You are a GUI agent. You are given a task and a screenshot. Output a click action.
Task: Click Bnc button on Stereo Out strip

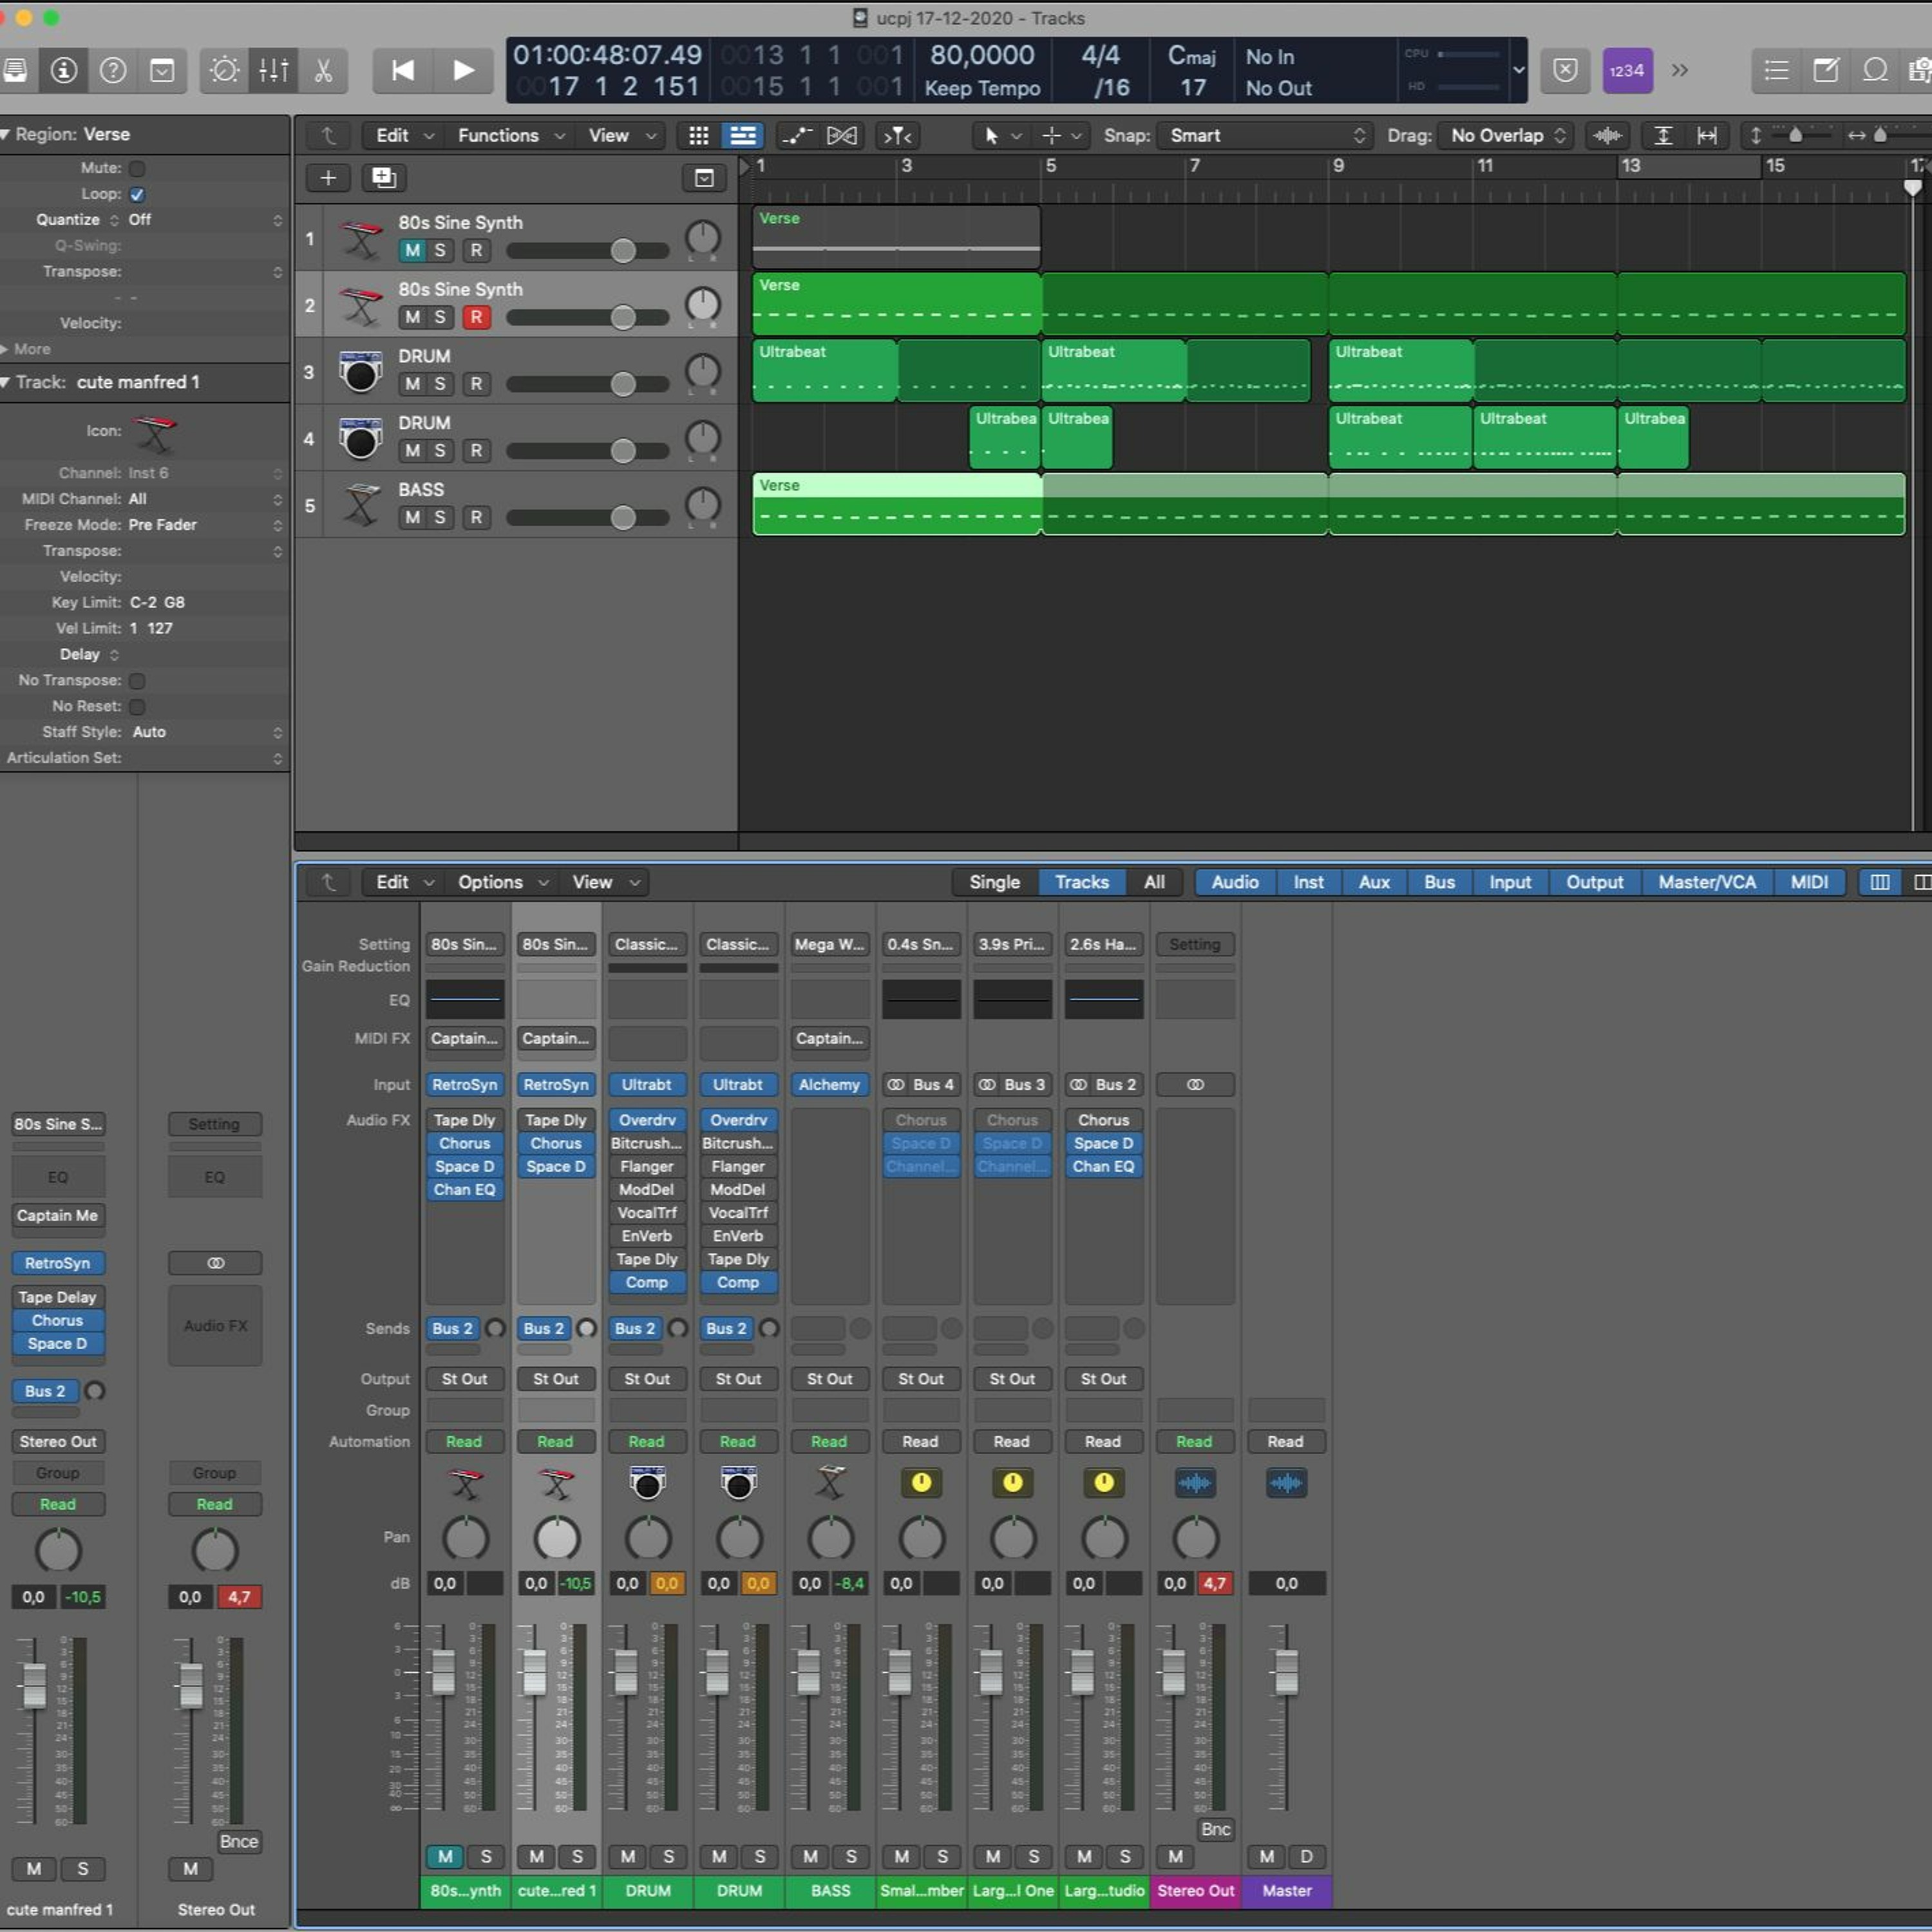[1215, 1829]
